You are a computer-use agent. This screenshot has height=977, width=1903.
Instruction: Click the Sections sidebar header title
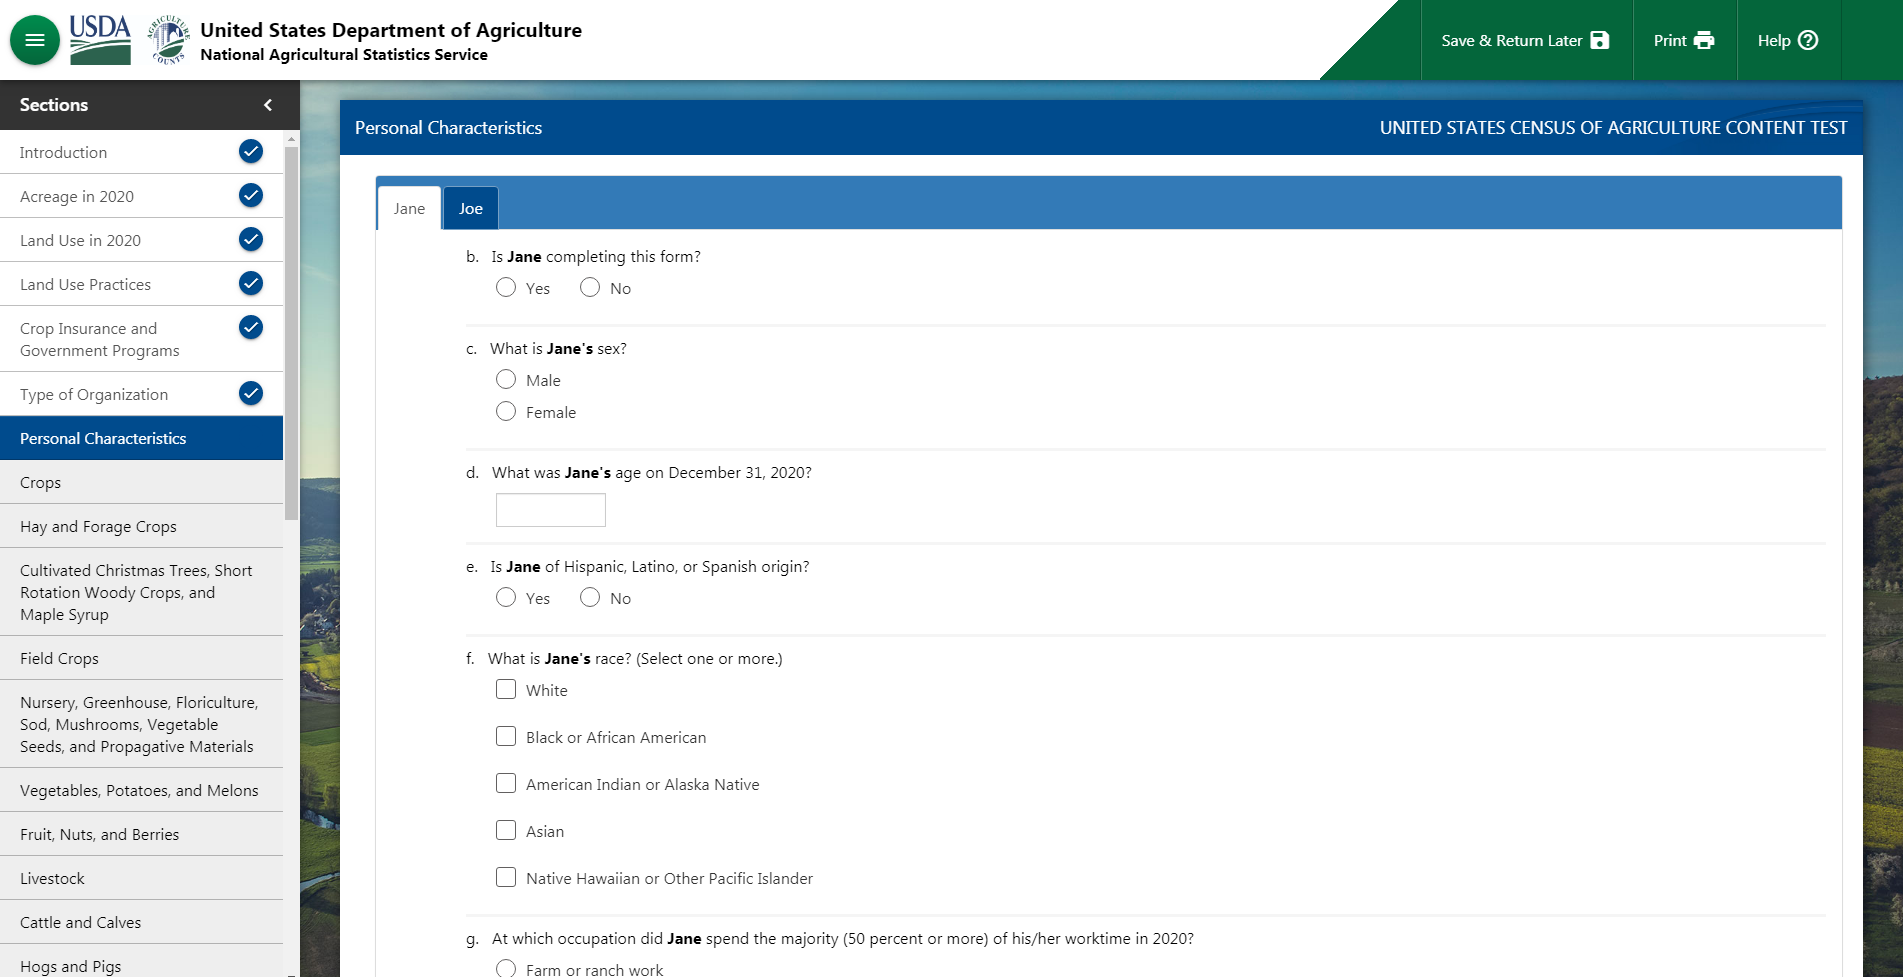coord(54,105)
